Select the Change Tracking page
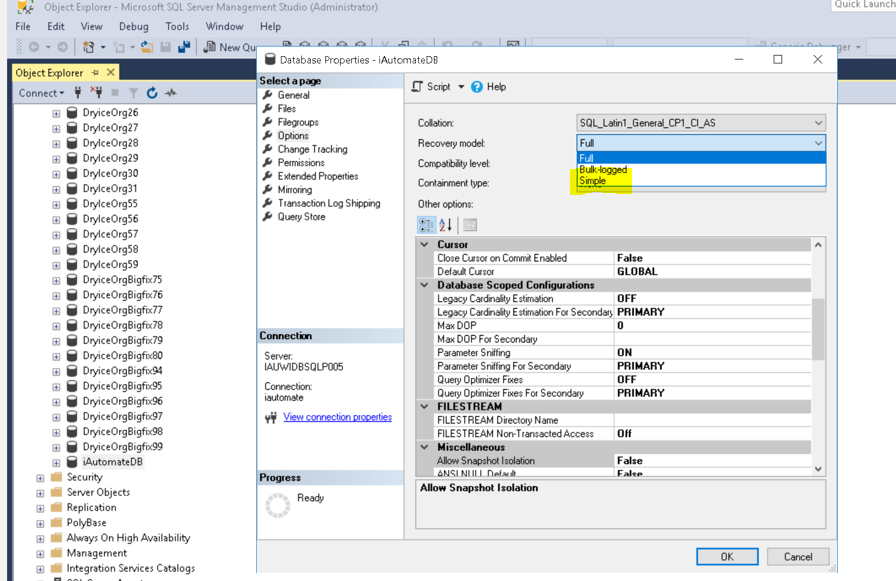 [312, 149]
